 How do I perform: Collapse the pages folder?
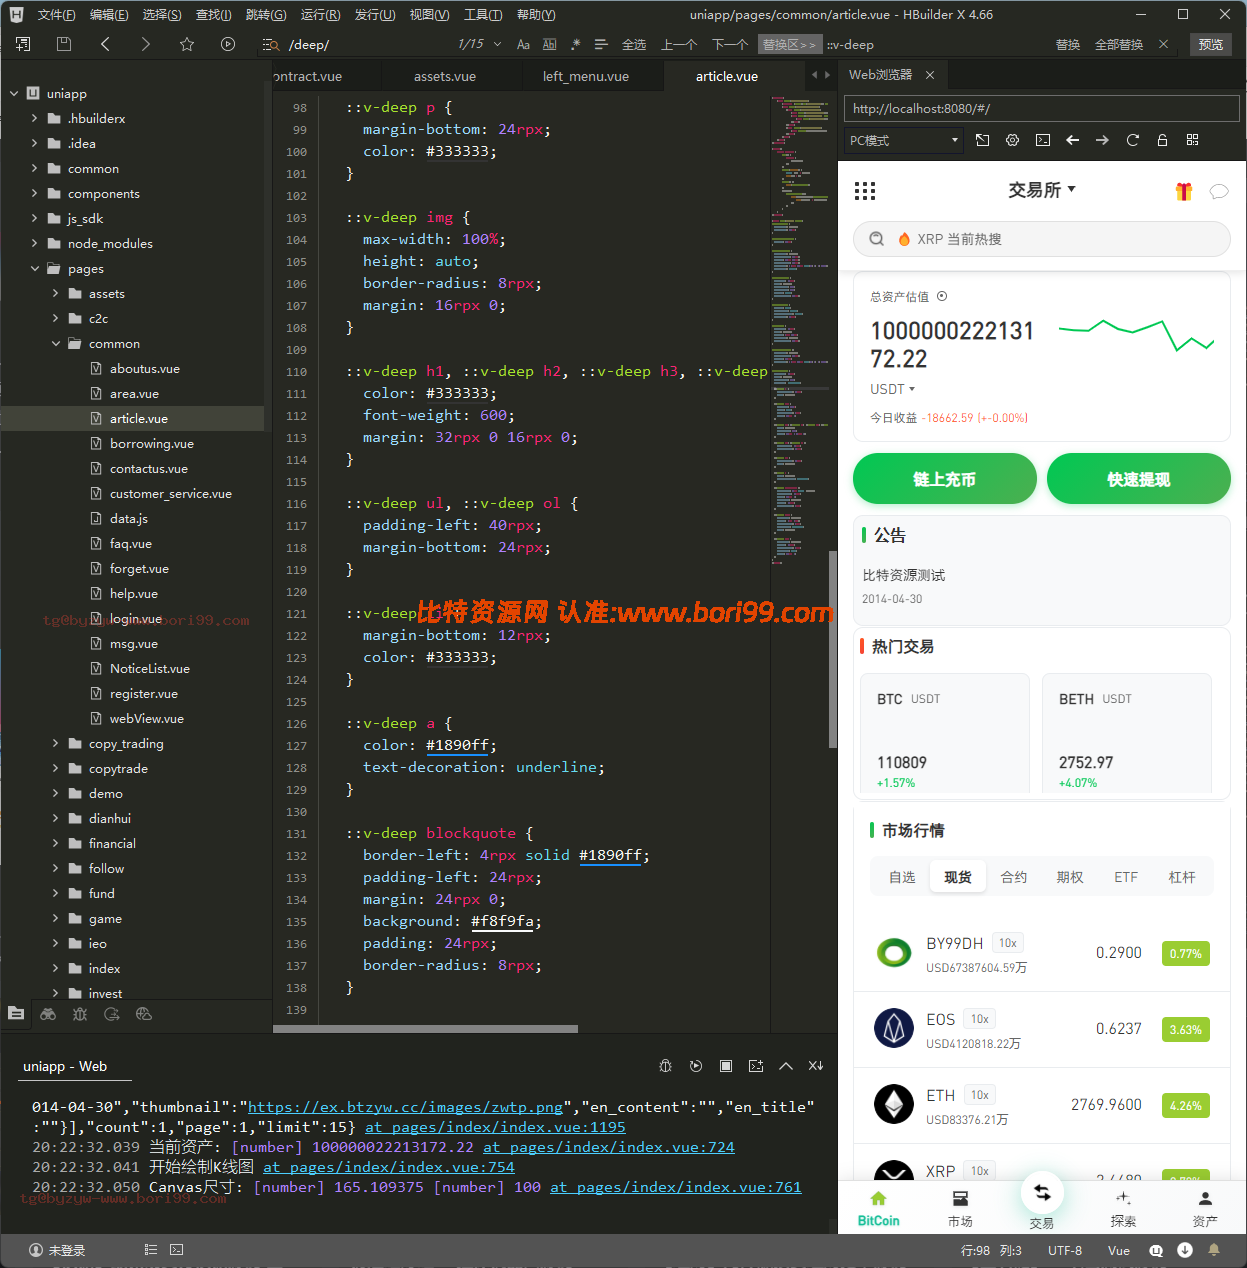pos(35,268)
